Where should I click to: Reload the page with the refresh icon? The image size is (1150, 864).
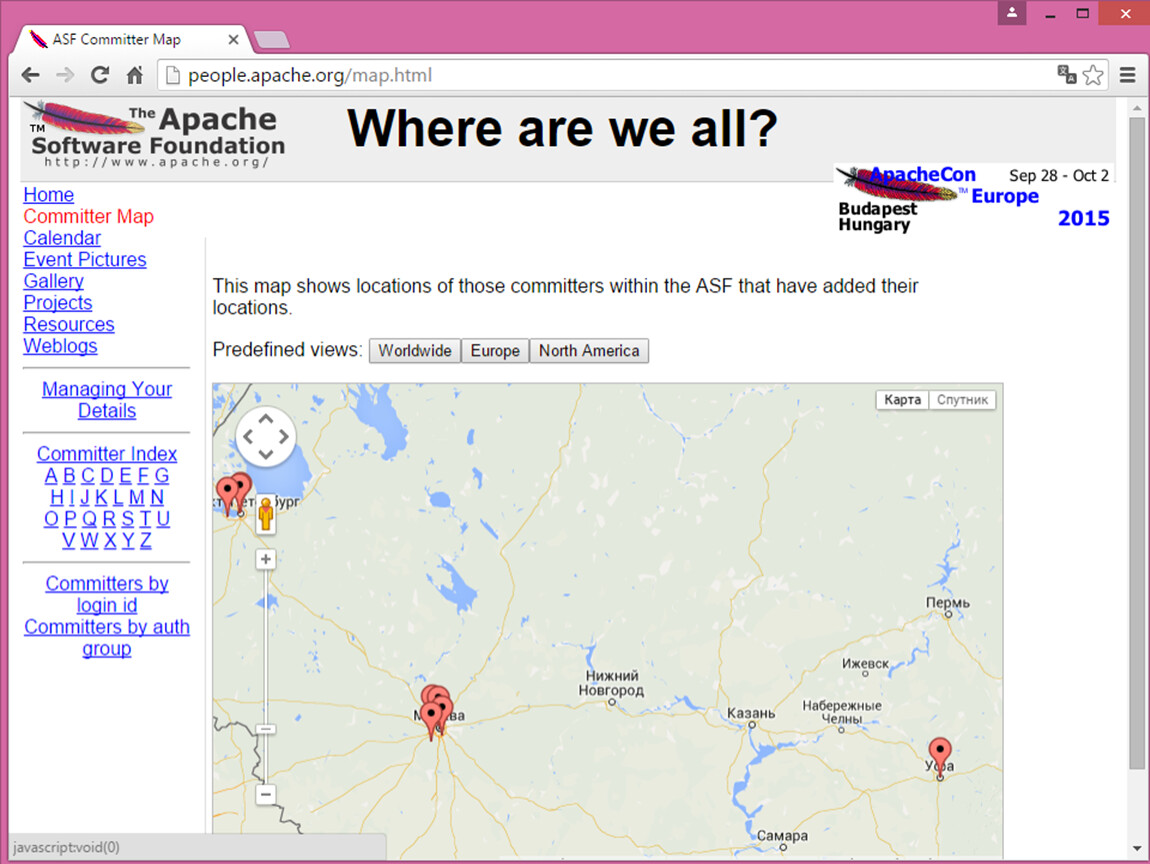click(99, 75)
